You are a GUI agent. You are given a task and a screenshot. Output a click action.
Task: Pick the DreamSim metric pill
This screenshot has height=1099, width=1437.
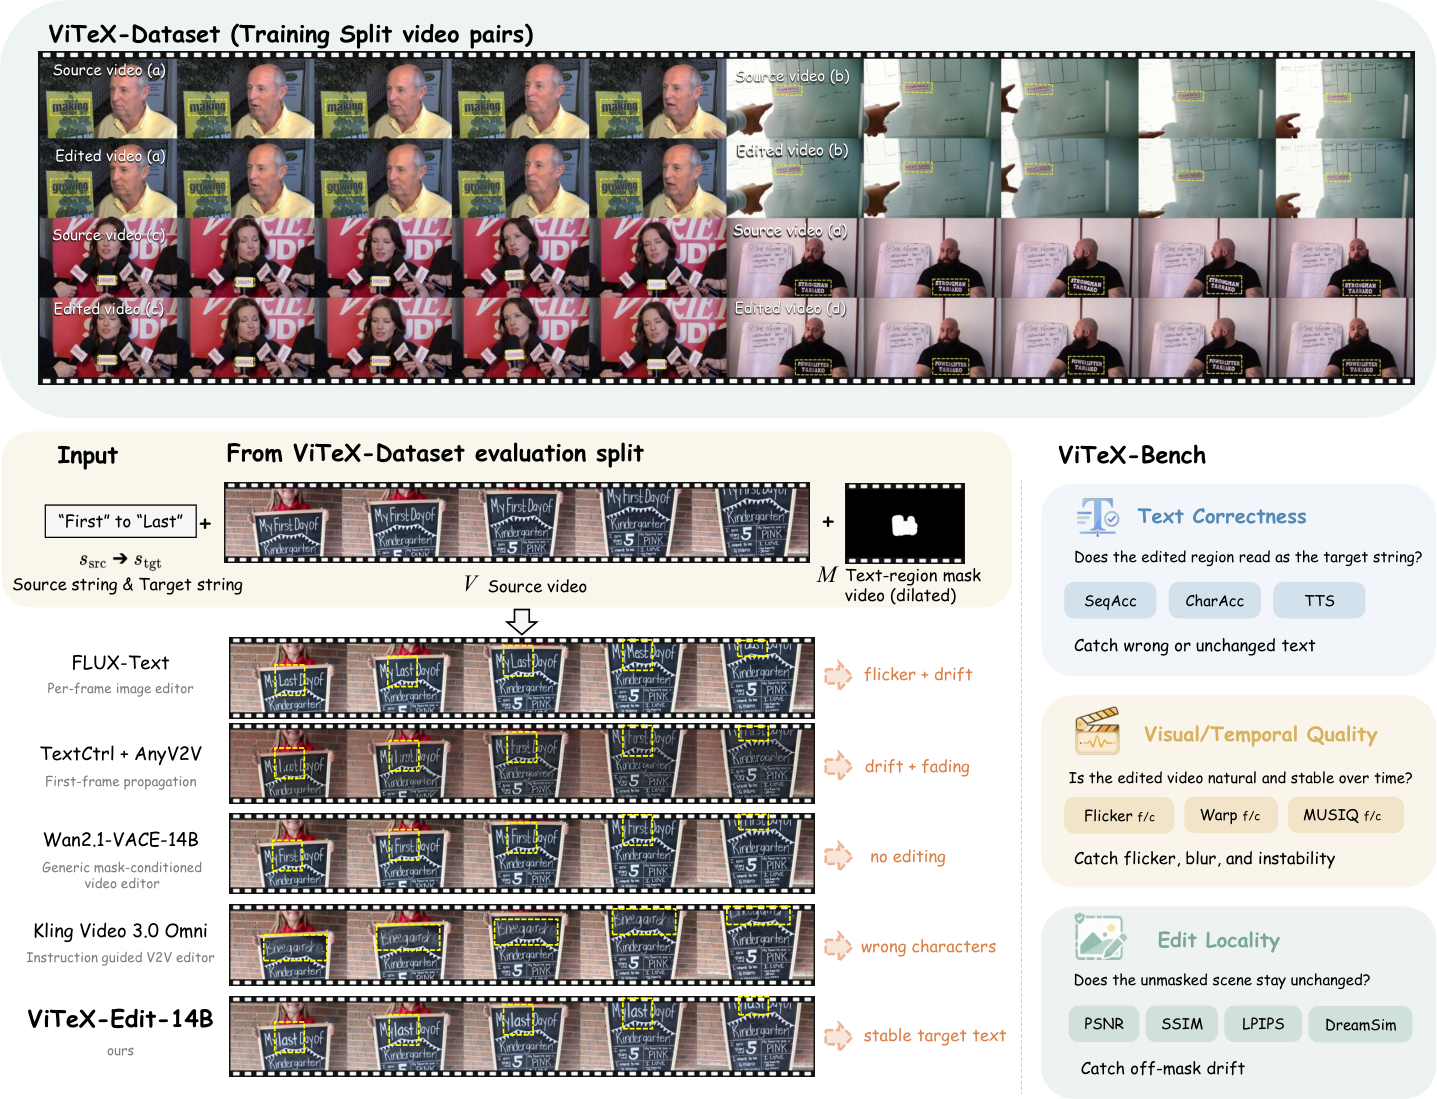[x=1360, y=1024]
